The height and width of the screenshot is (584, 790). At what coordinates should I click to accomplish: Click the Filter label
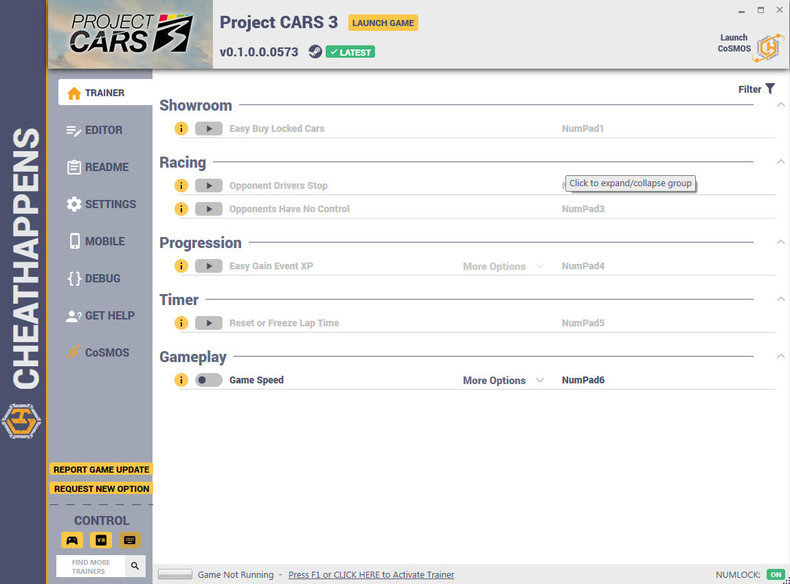click(750, 89)
